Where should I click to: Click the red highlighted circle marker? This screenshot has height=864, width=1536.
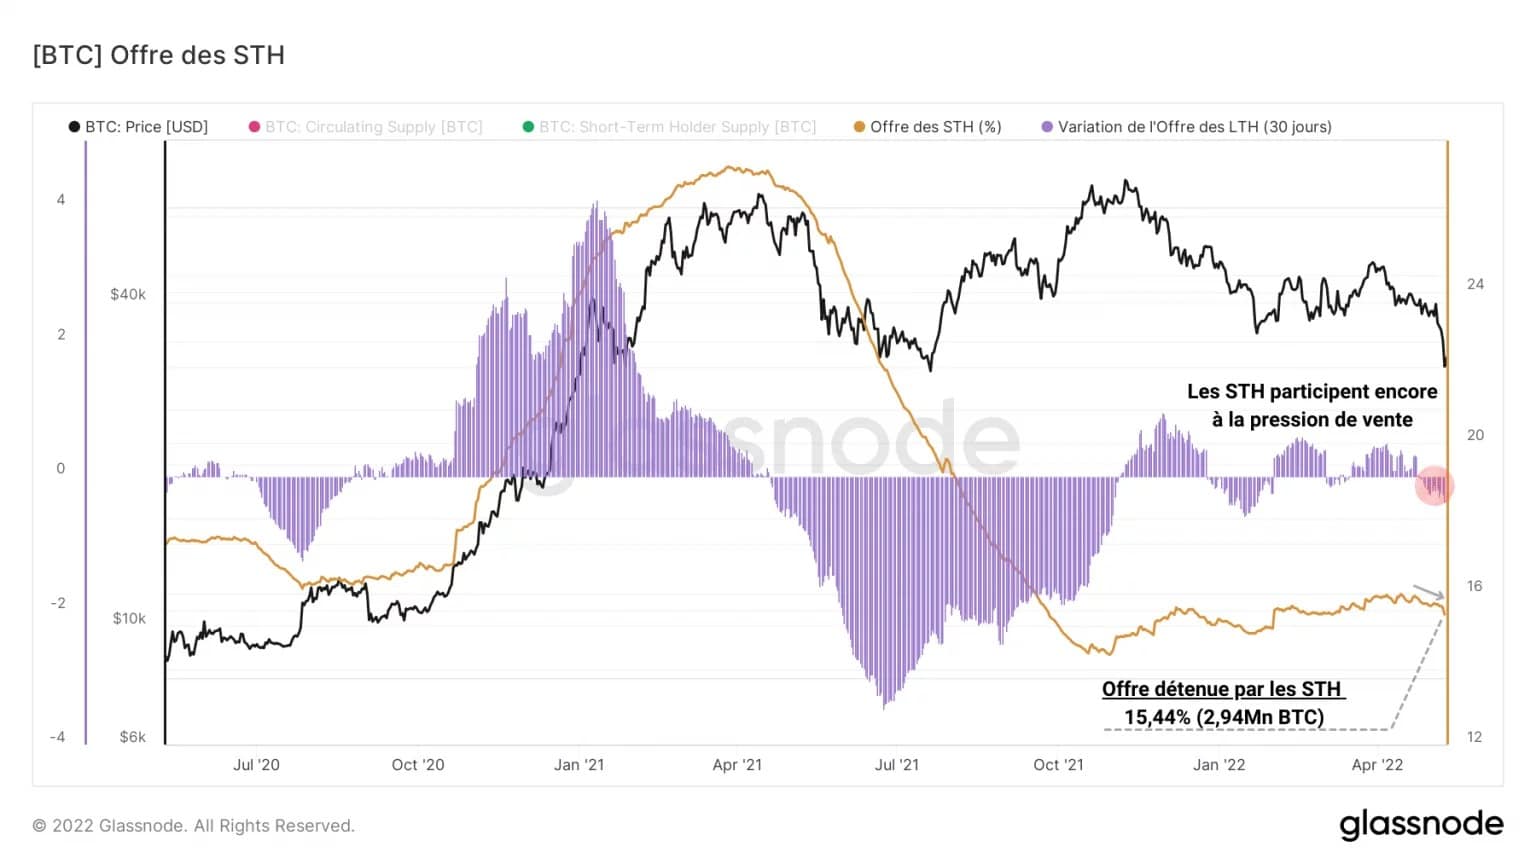(1435, 486)
